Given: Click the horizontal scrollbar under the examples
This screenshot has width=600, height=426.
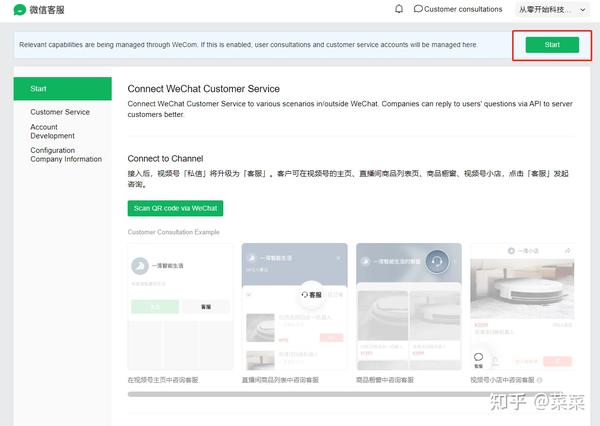Looking at the screenshot, I should coord(344,394).
